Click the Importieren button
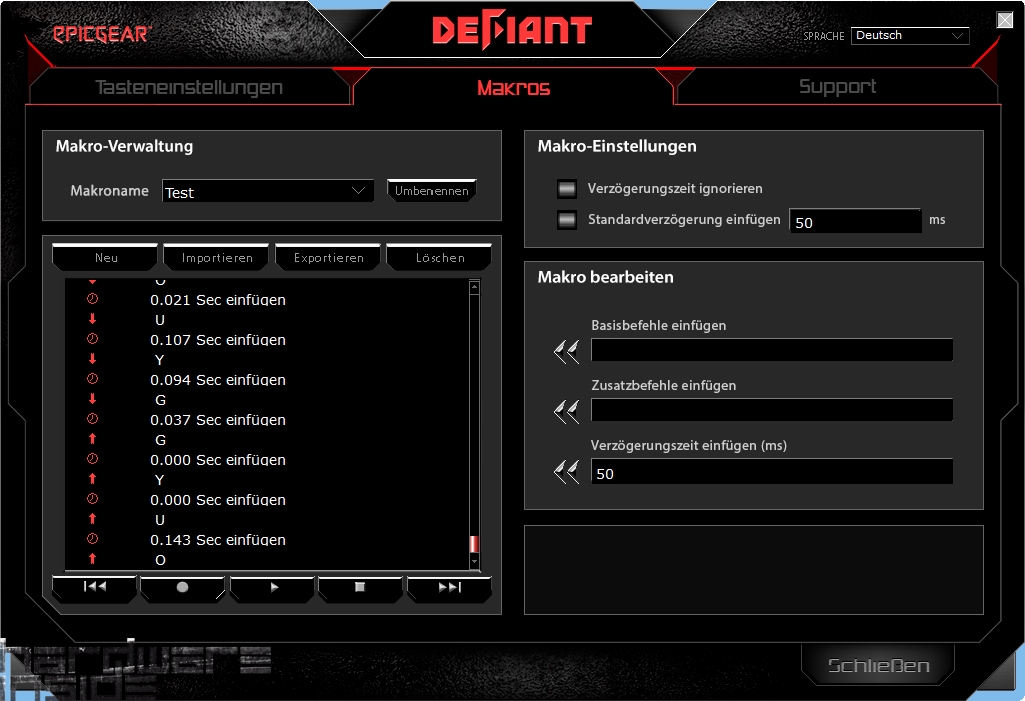This screenshot has width=1025, height=701. [217, 257]
